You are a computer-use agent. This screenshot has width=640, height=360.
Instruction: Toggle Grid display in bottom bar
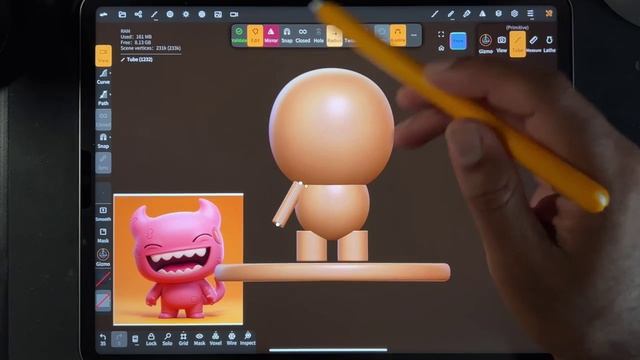coord(183,339)
